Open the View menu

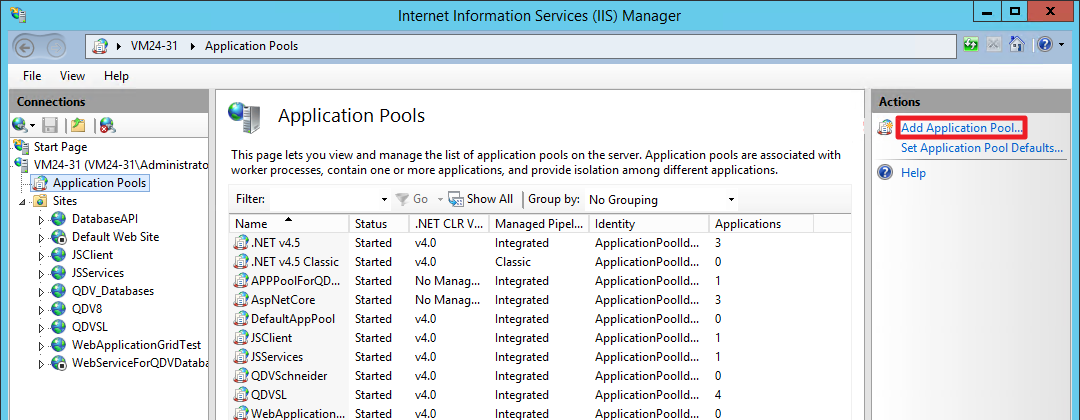[72, 76]
